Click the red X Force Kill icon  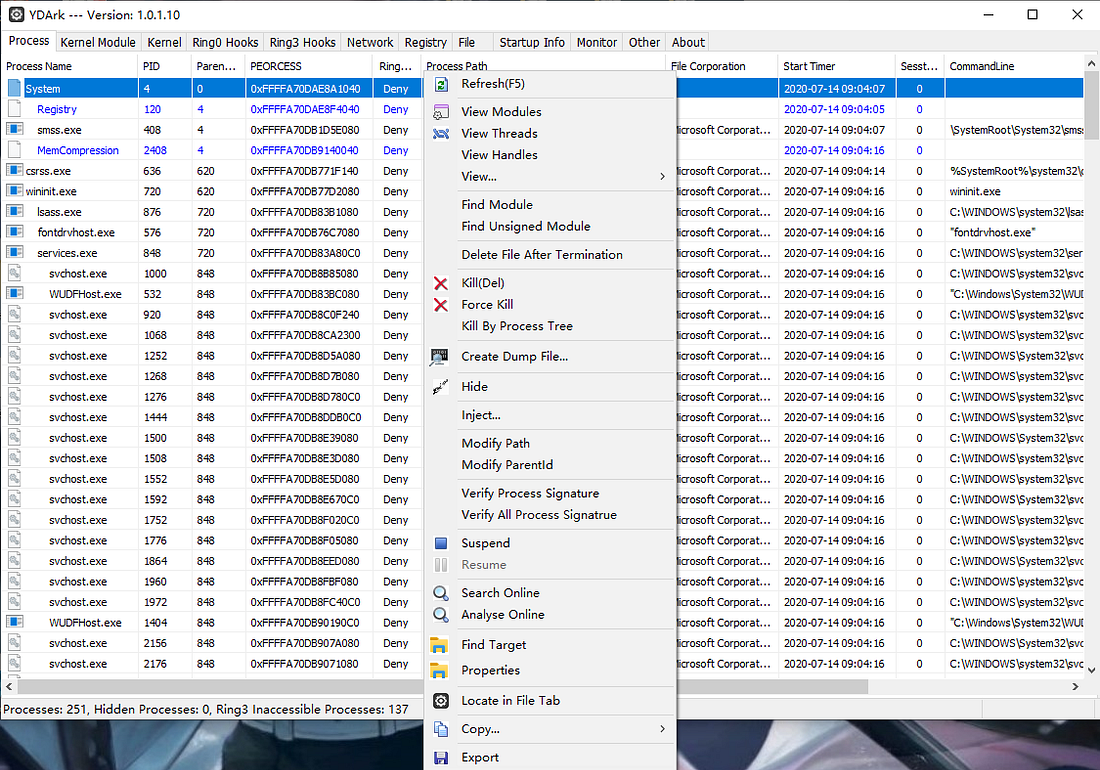pyautogui.click(x=441, y=305)
